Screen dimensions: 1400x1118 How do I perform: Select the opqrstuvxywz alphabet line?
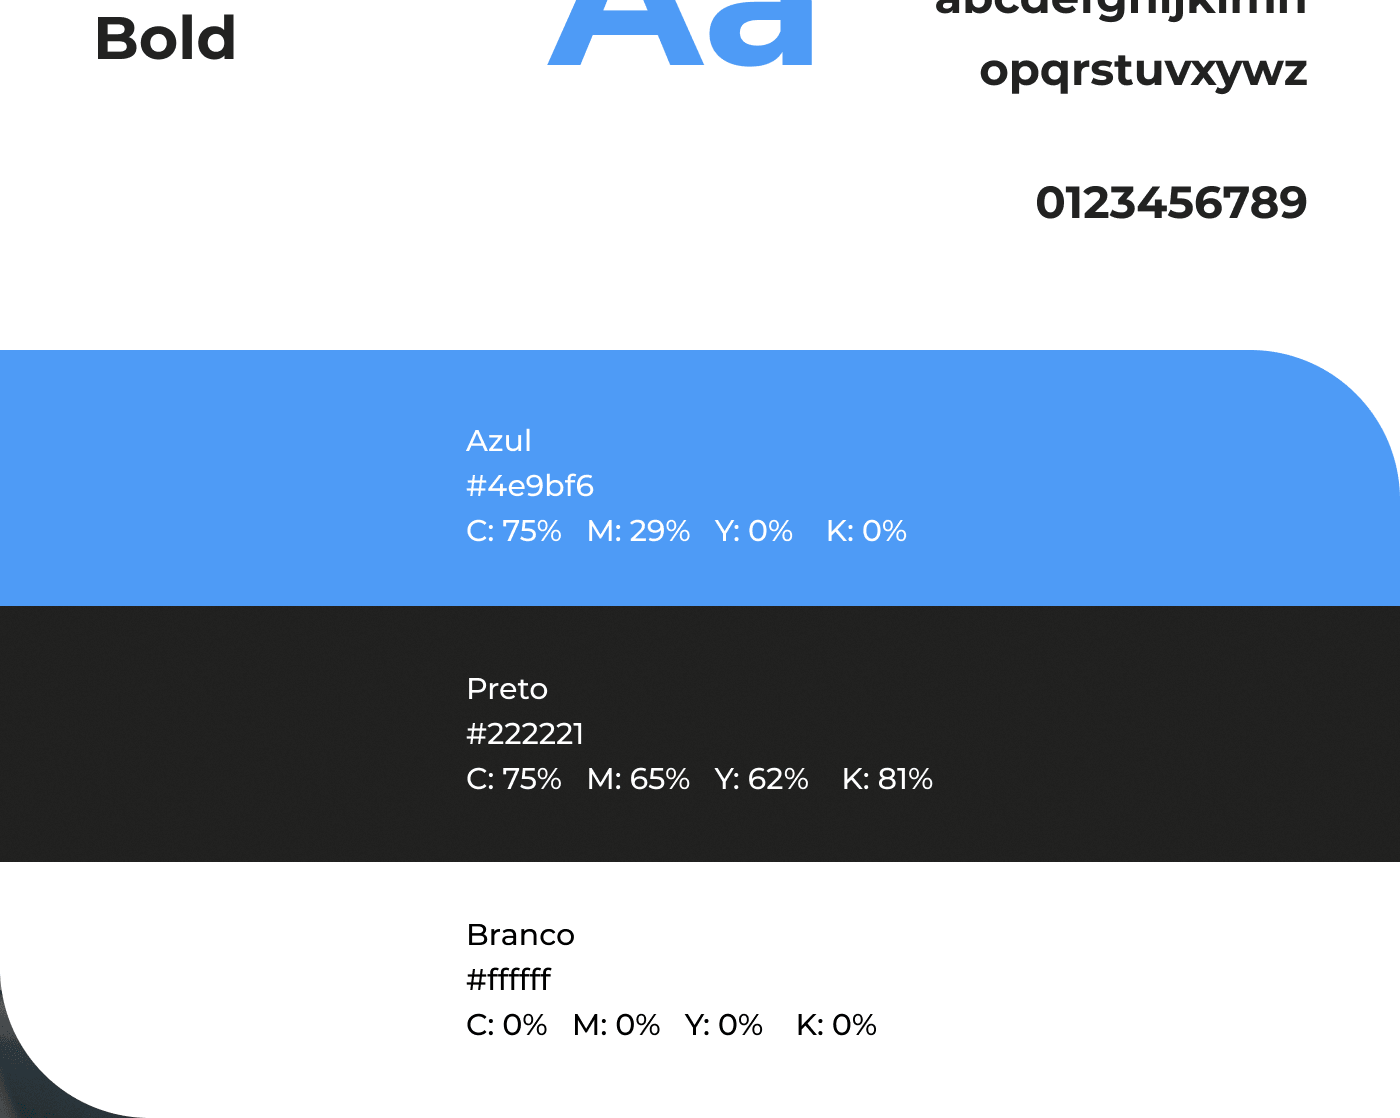(1143, 71)
